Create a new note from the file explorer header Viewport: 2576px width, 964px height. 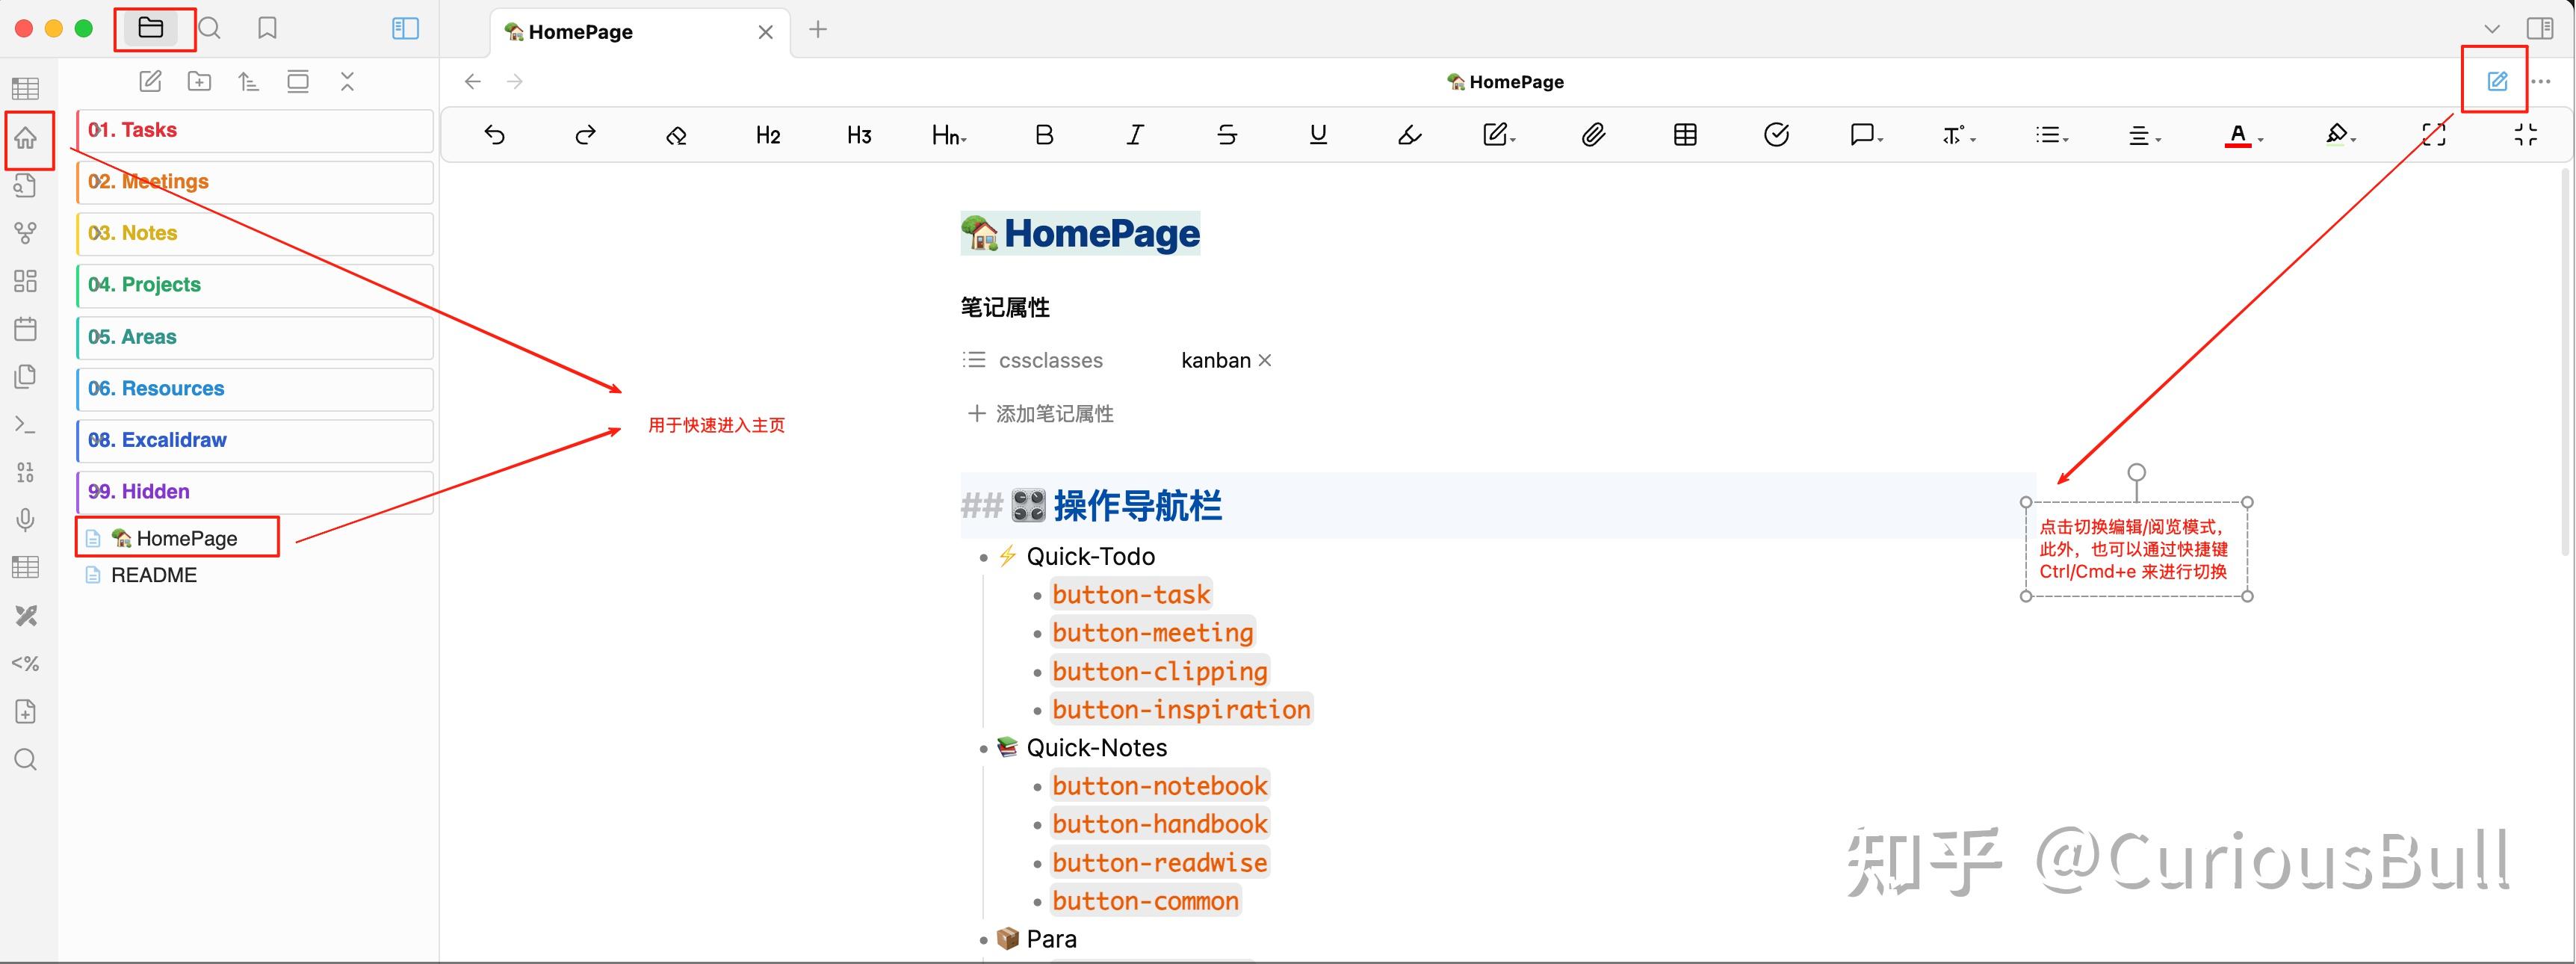(x=150, y=82)
